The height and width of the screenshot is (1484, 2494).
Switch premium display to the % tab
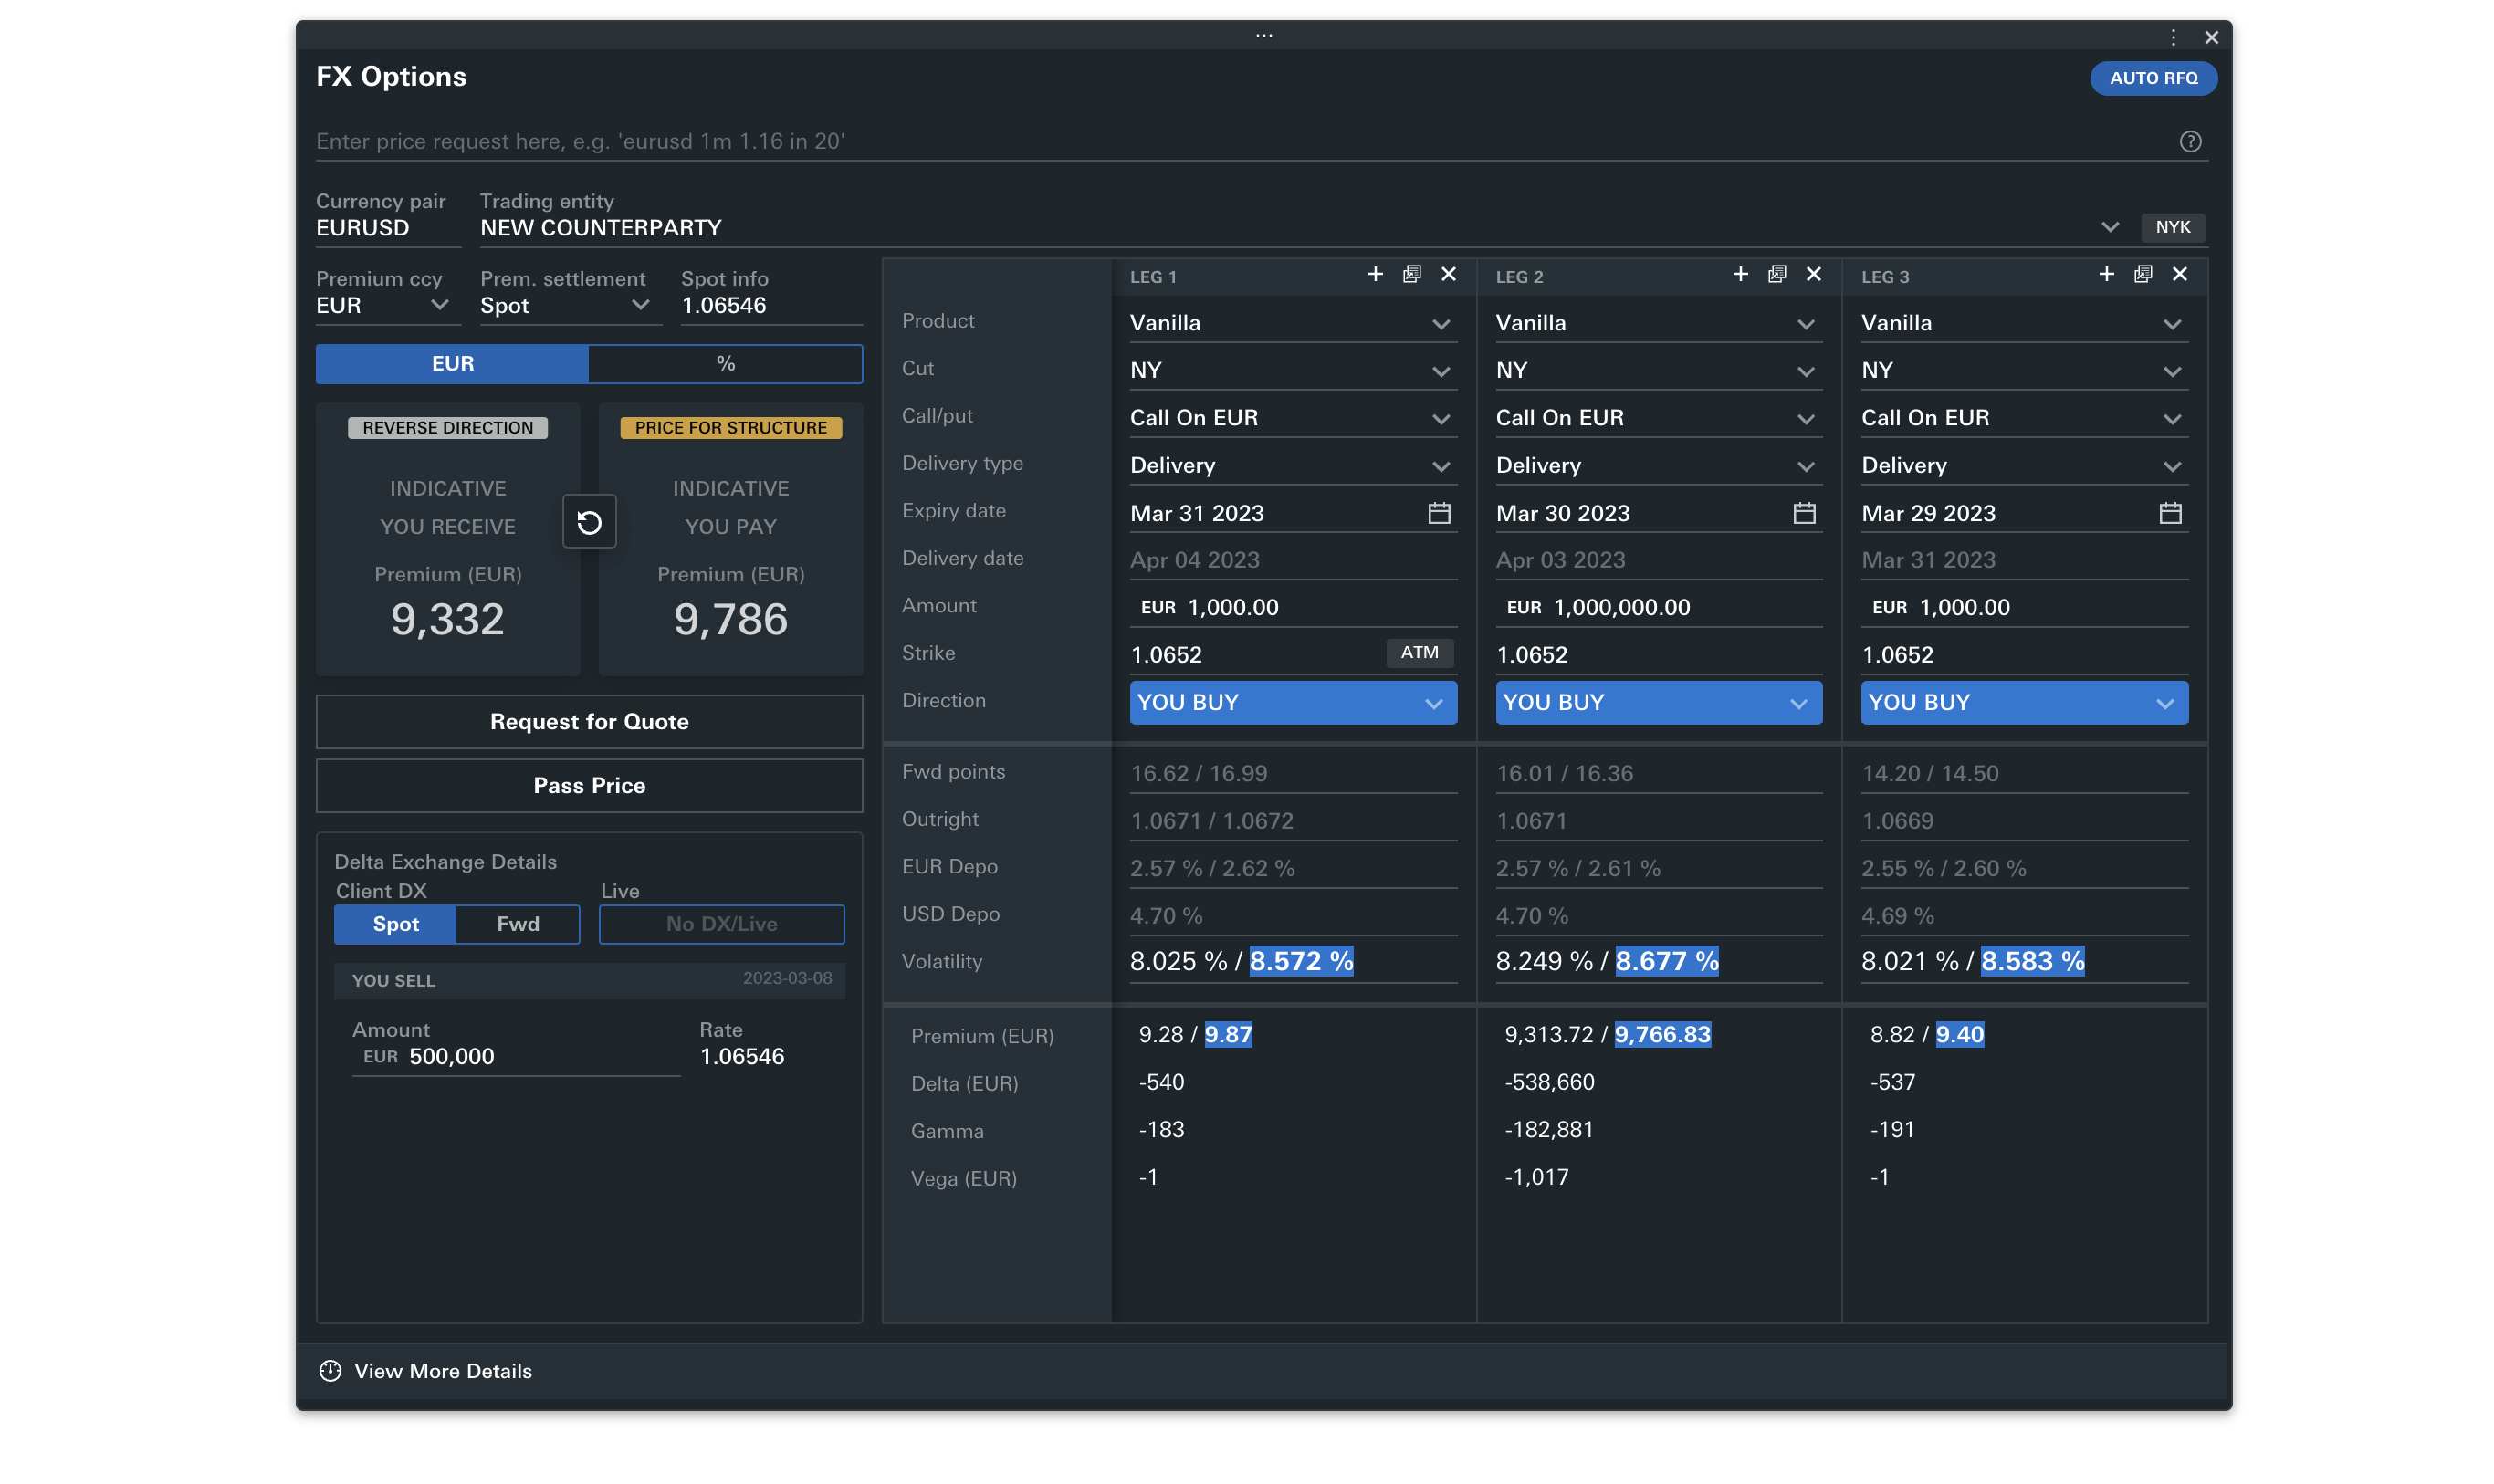point(724,363)
